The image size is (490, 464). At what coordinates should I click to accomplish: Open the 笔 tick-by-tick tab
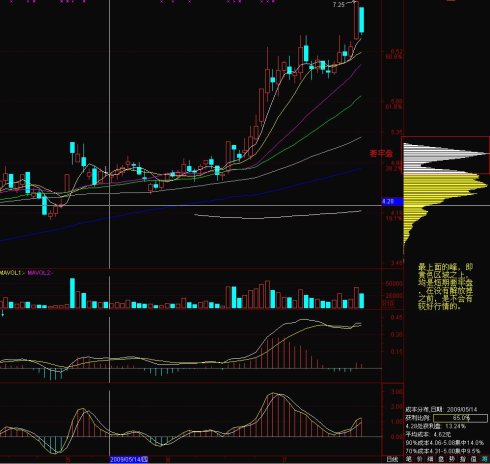pyautogui.click(x=409, y=459)
